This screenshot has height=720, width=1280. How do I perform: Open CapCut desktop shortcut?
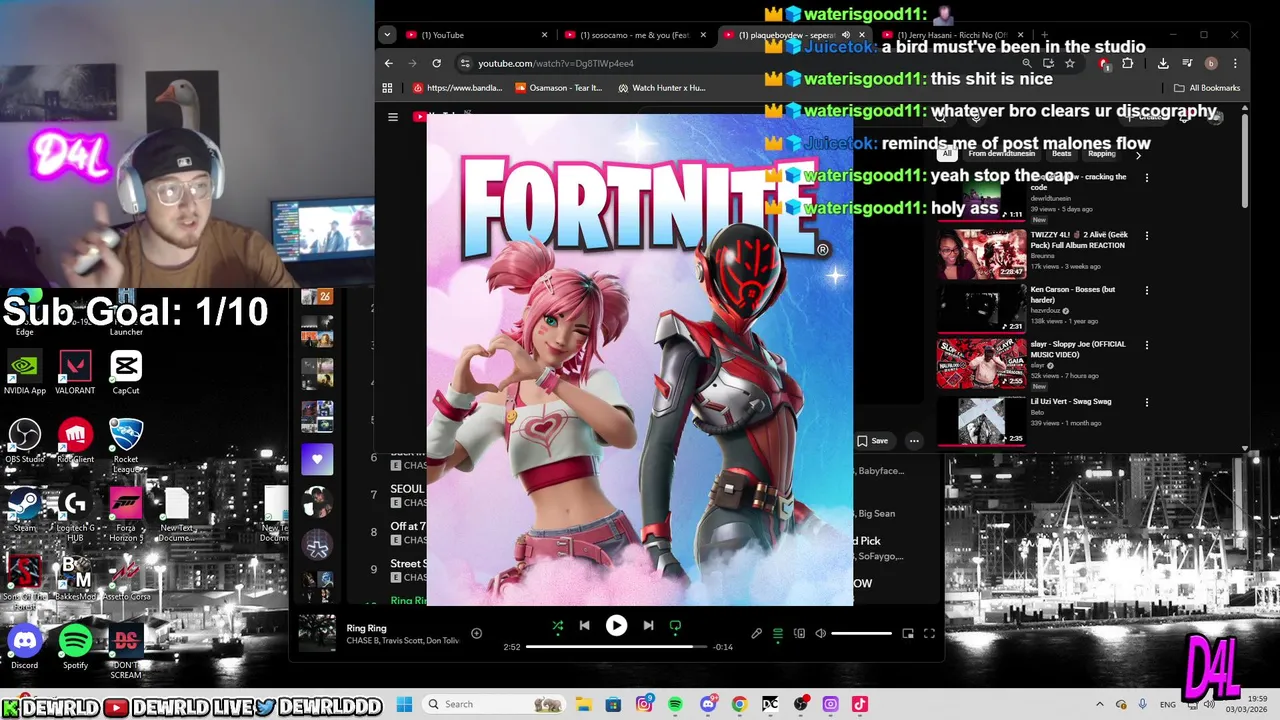click(x=126, y=372)
